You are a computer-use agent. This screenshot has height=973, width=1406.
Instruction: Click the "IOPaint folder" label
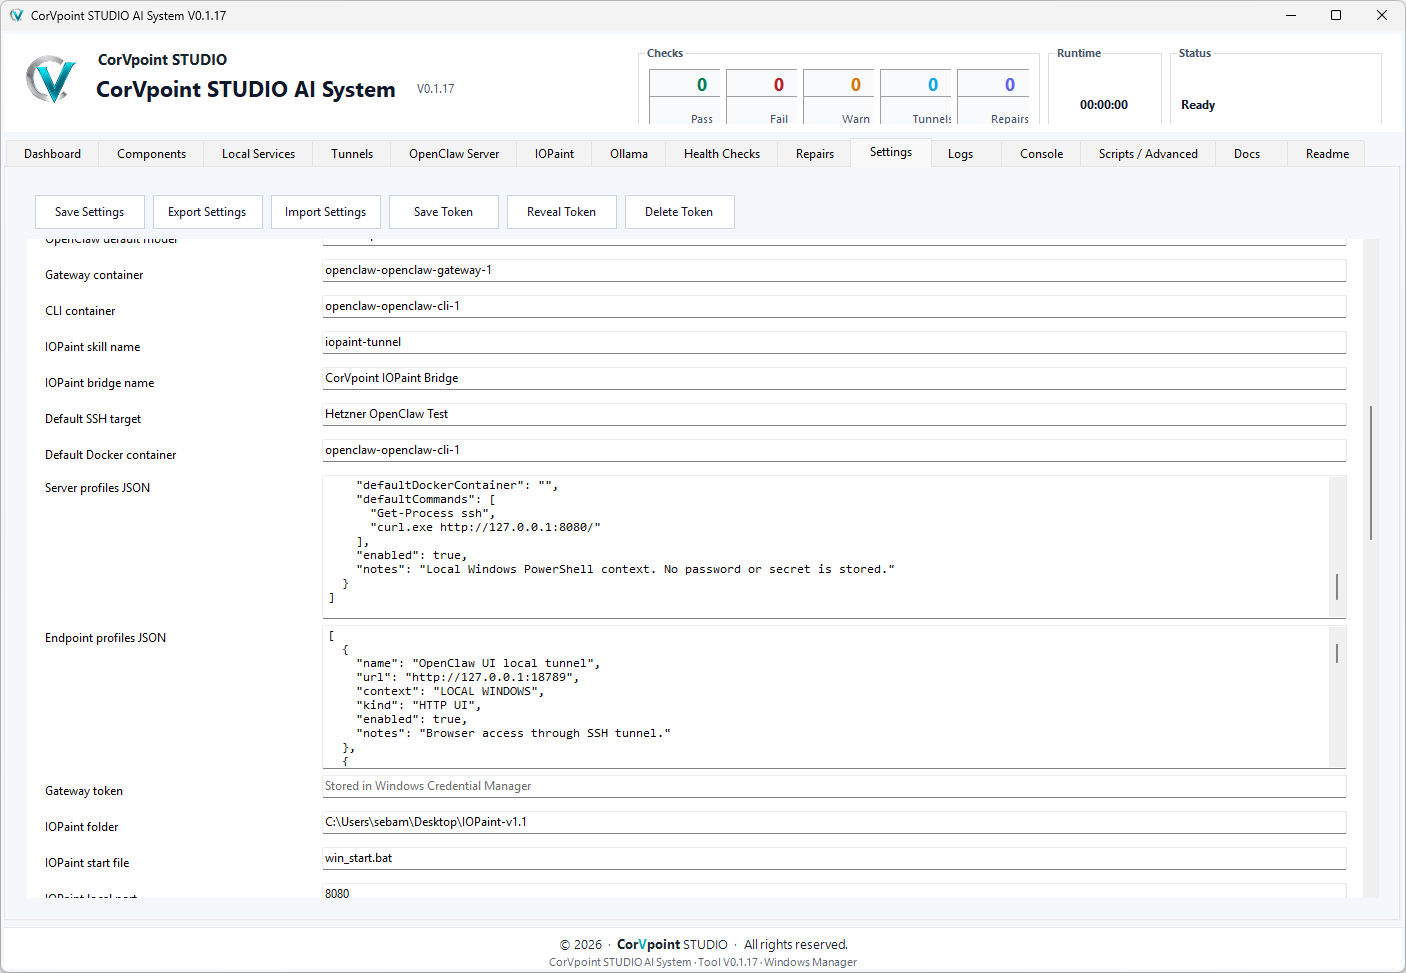81,827
